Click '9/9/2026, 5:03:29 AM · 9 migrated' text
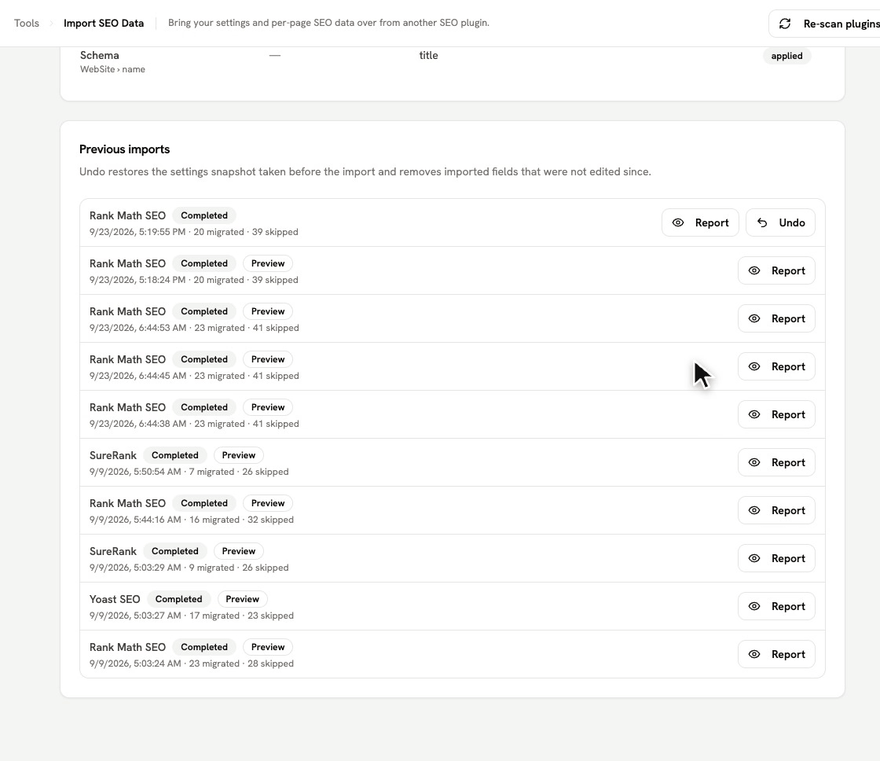 (162, 568)
